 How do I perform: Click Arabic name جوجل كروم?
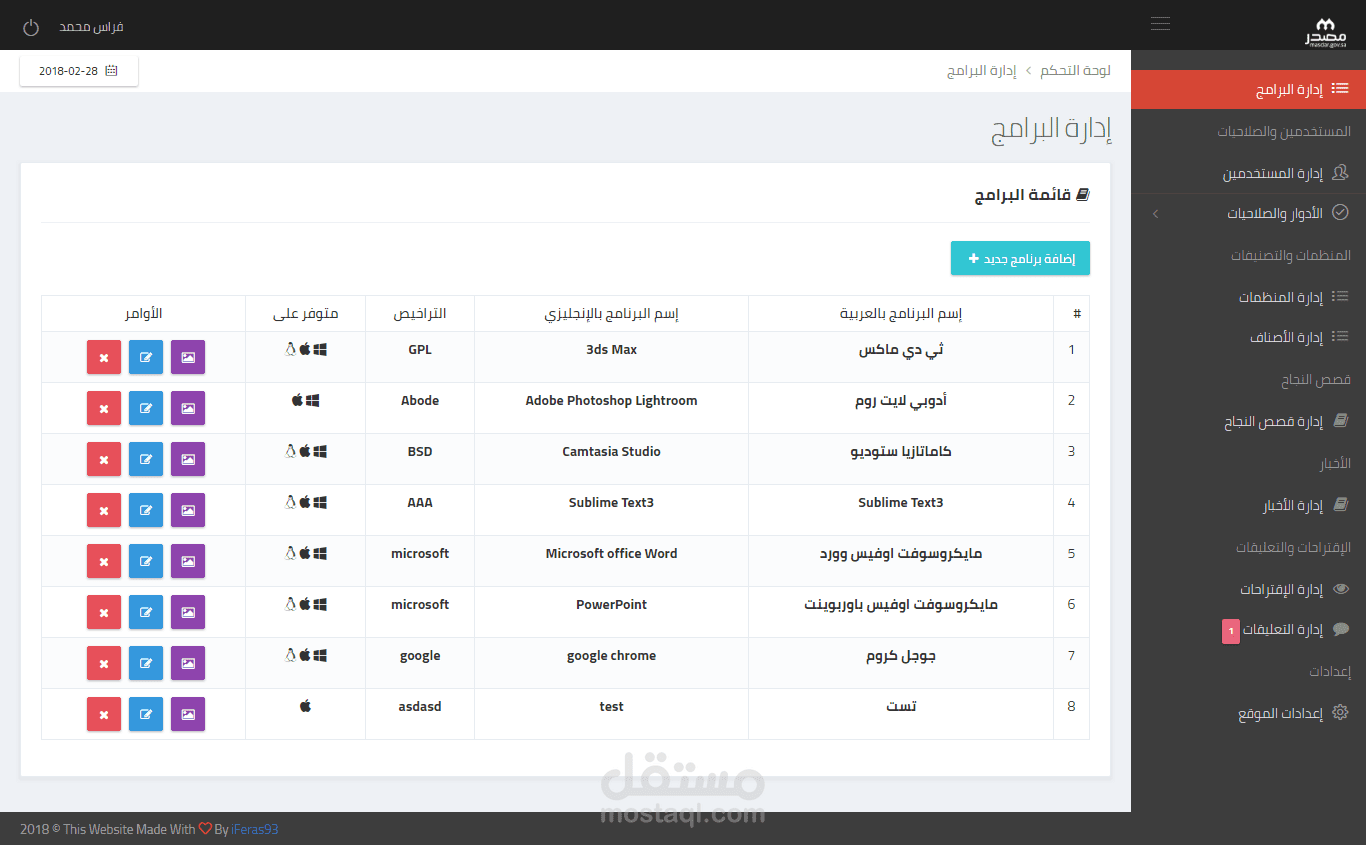[x=901, y=656]
